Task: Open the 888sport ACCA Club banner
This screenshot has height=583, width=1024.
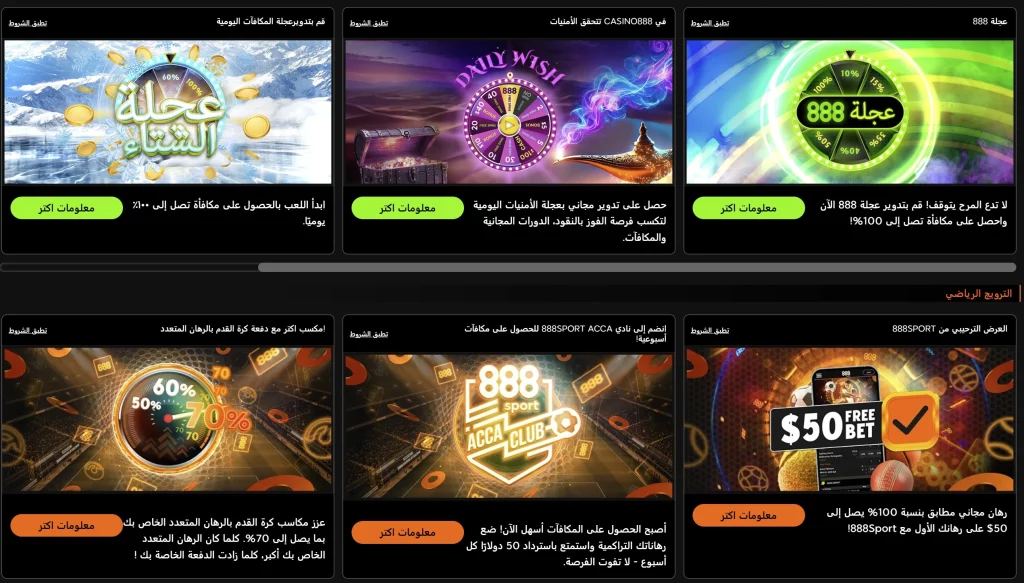Action: 509,427
